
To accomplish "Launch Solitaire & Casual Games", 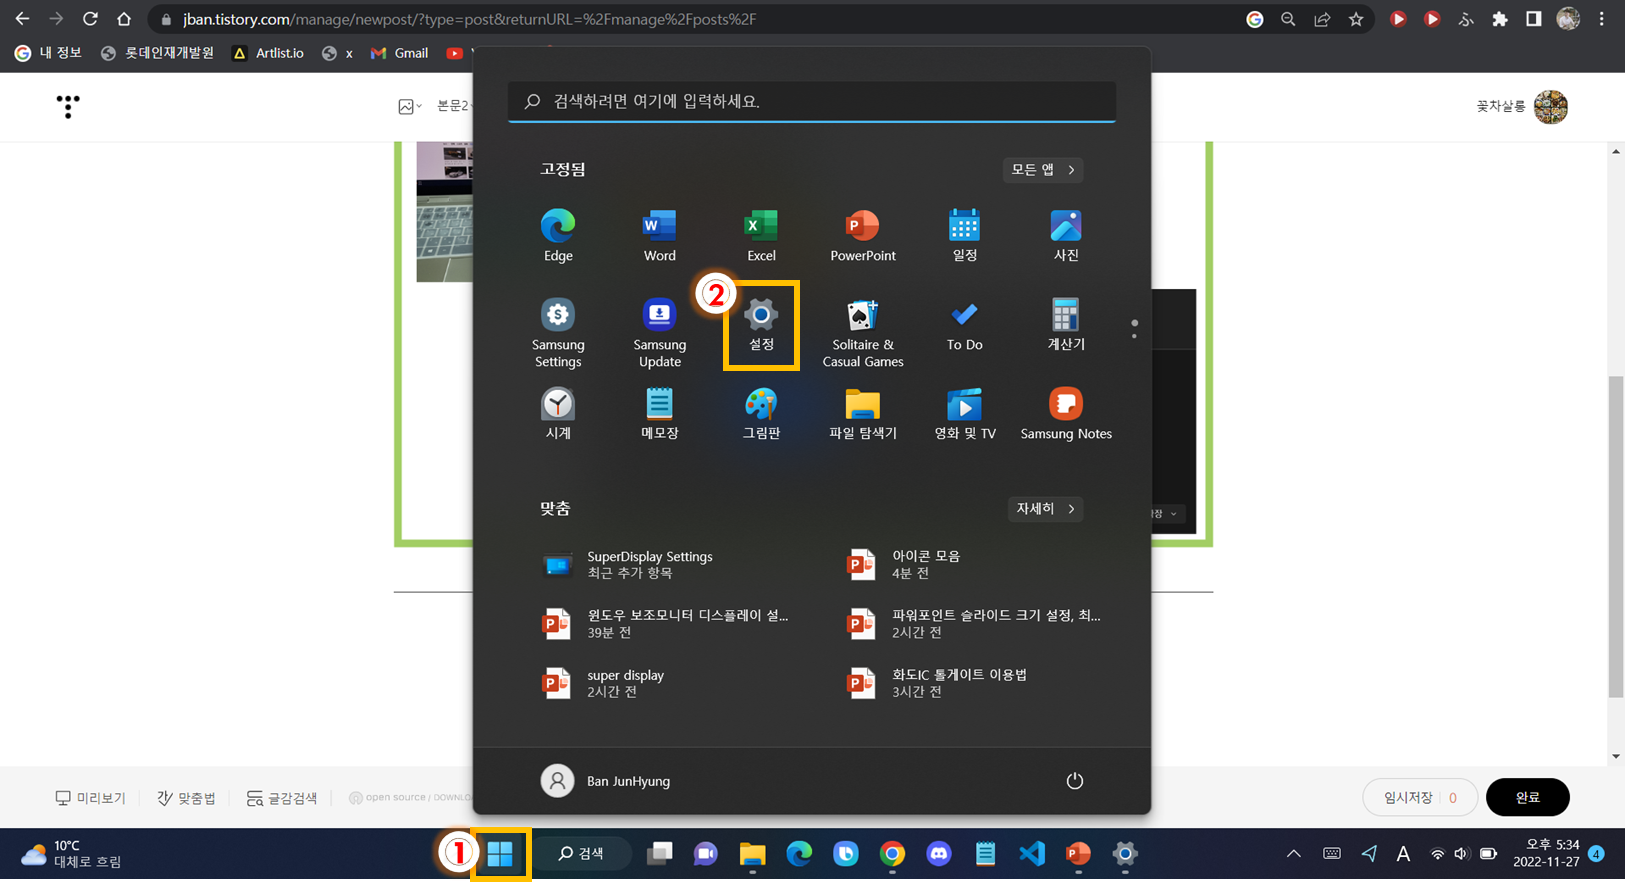I will tap(863, 333).
